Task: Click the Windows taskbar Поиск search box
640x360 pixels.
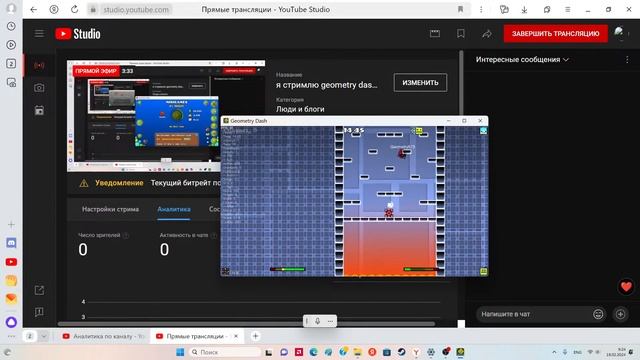Action: click(225, 352)
